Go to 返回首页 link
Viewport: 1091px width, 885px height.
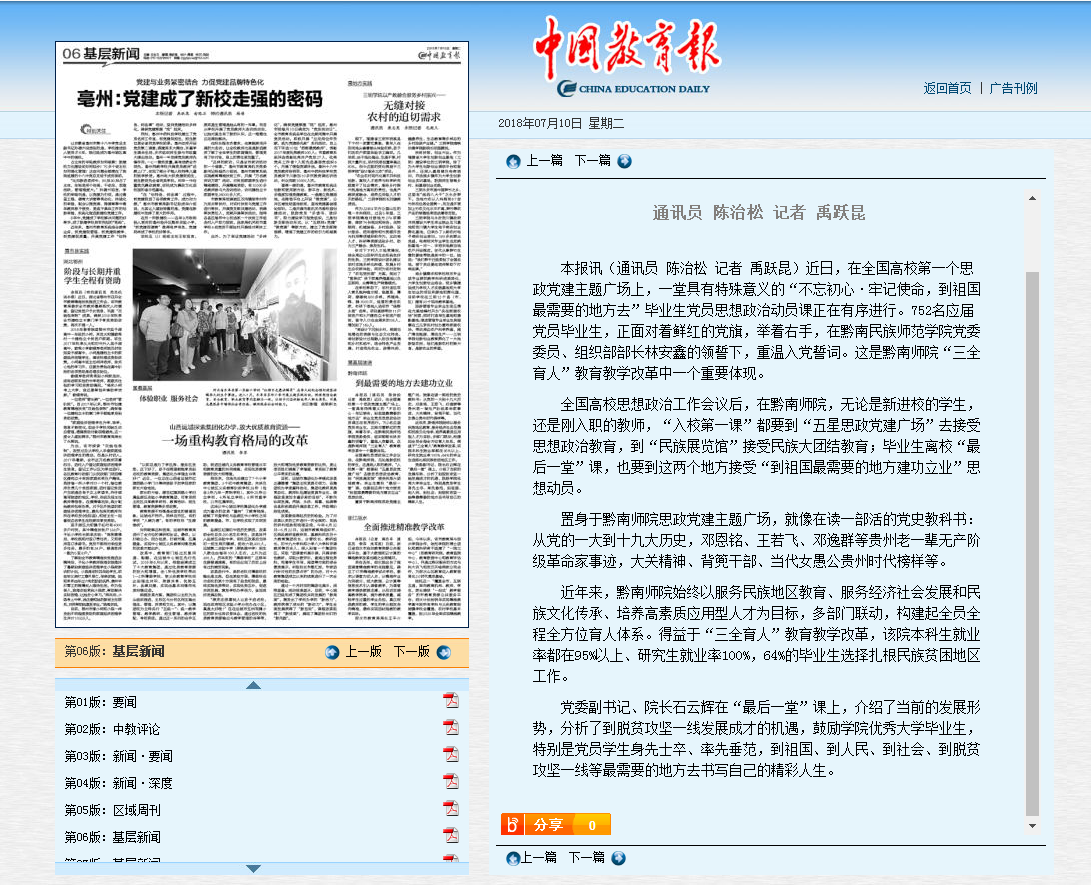(948, 88)
